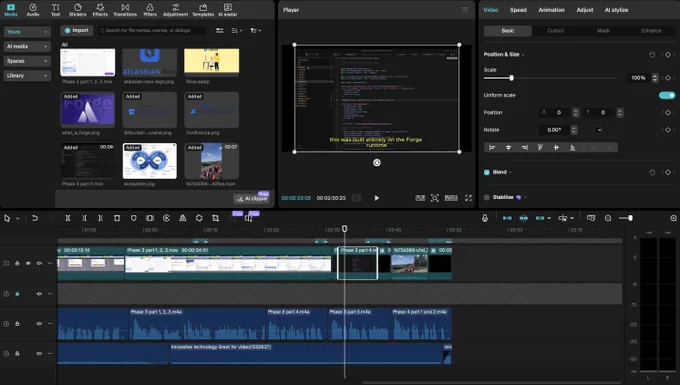Screen dimensions: 680x385
Task: Click the Import button
Action: (77, 30)
